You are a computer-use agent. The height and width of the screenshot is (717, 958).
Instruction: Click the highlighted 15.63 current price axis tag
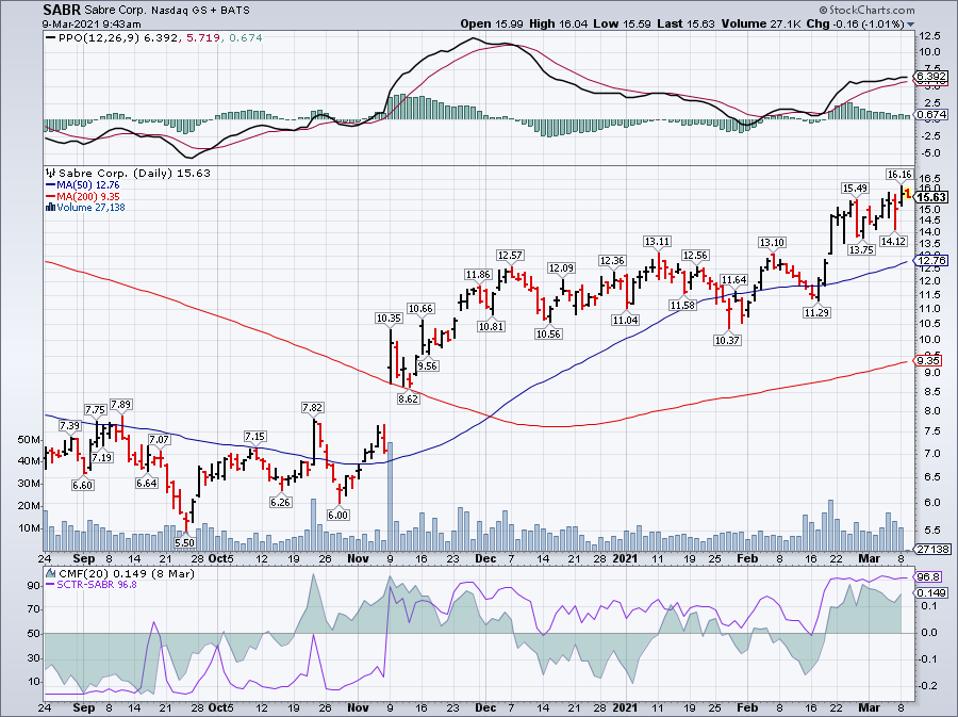coord(932,197)
